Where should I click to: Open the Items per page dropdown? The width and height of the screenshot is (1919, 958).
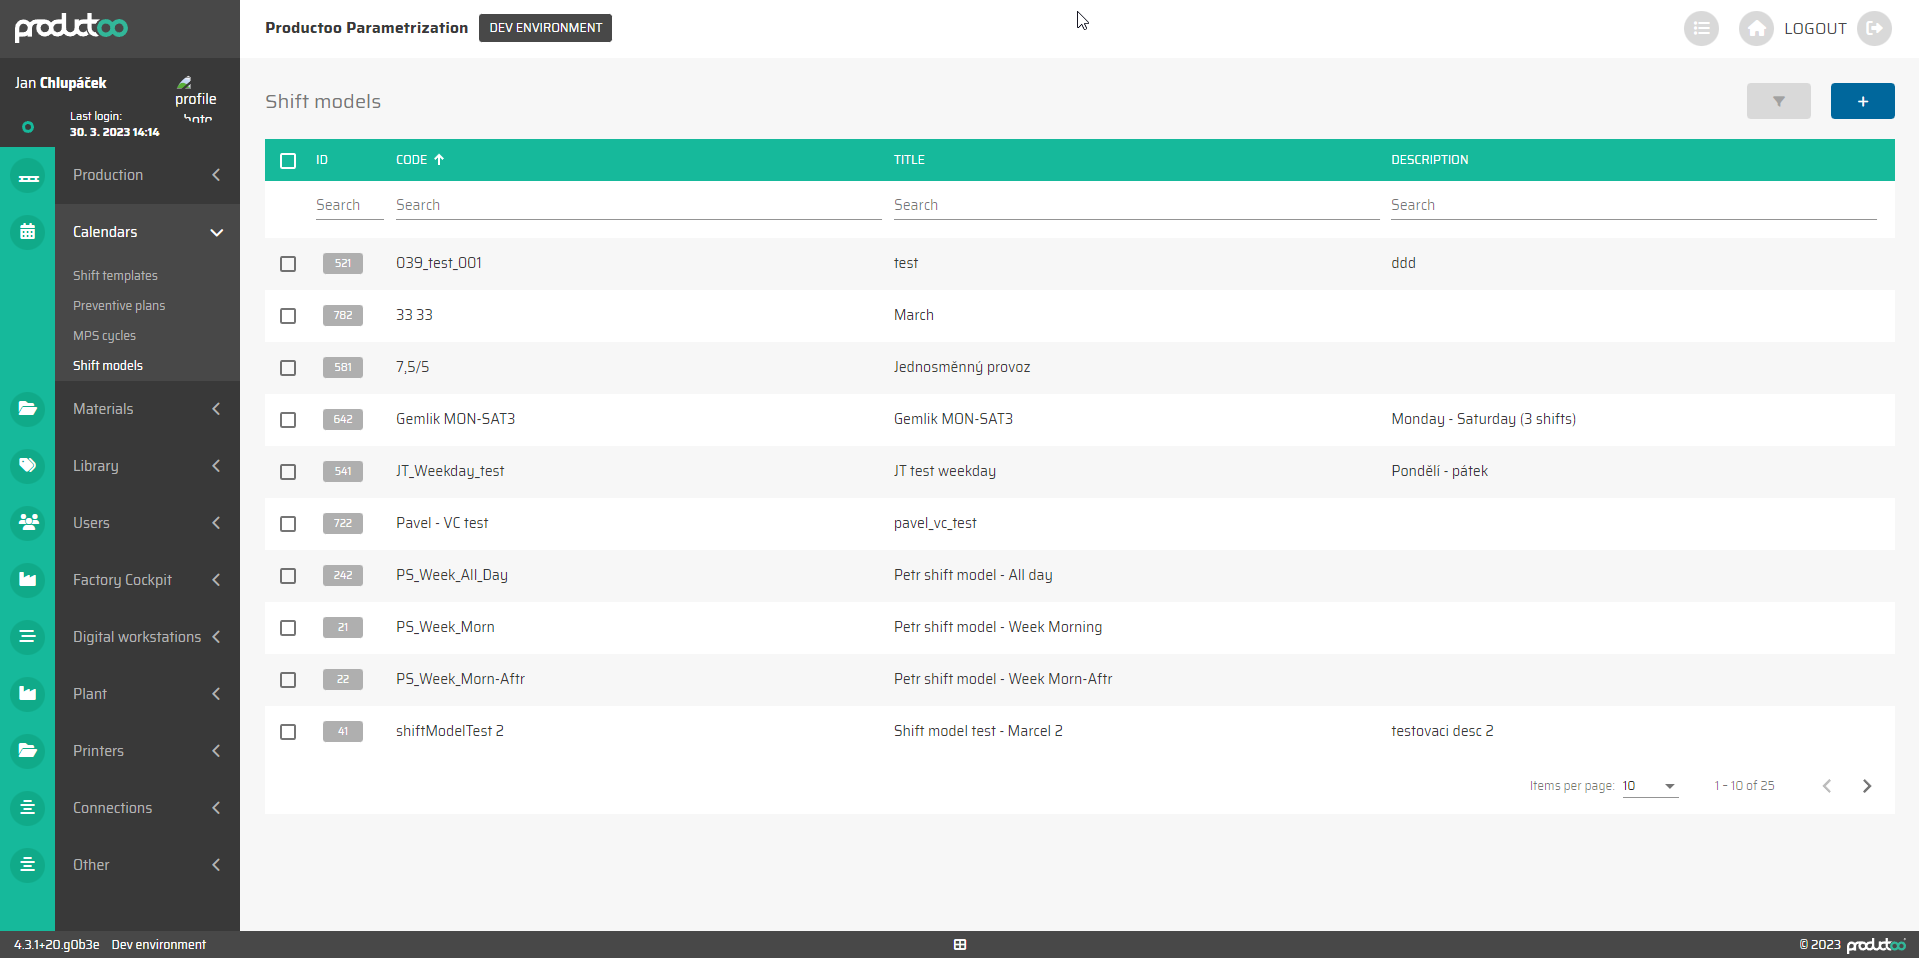[1649, 786]
